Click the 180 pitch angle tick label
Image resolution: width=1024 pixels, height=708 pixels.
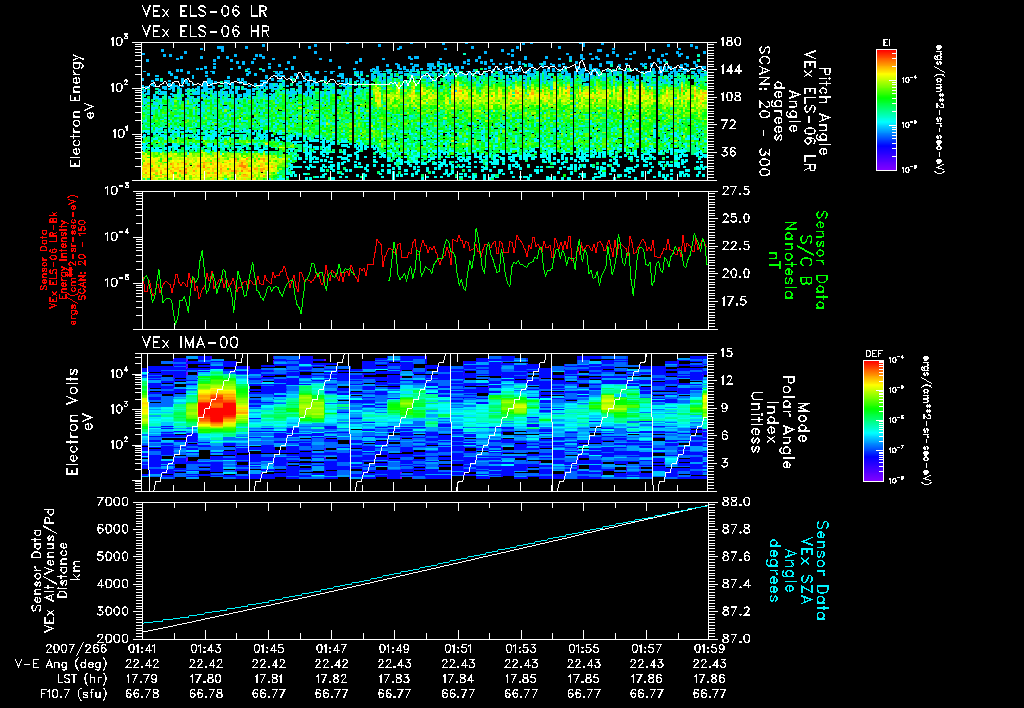[x=731, y=42]
